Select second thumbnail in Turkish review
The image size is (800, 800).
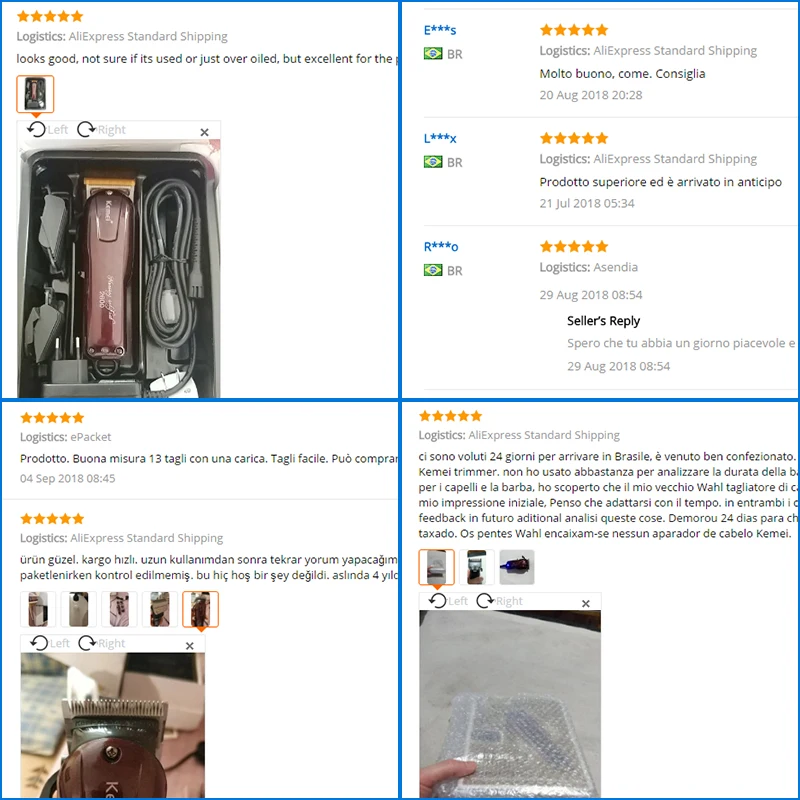click(79, 609)
